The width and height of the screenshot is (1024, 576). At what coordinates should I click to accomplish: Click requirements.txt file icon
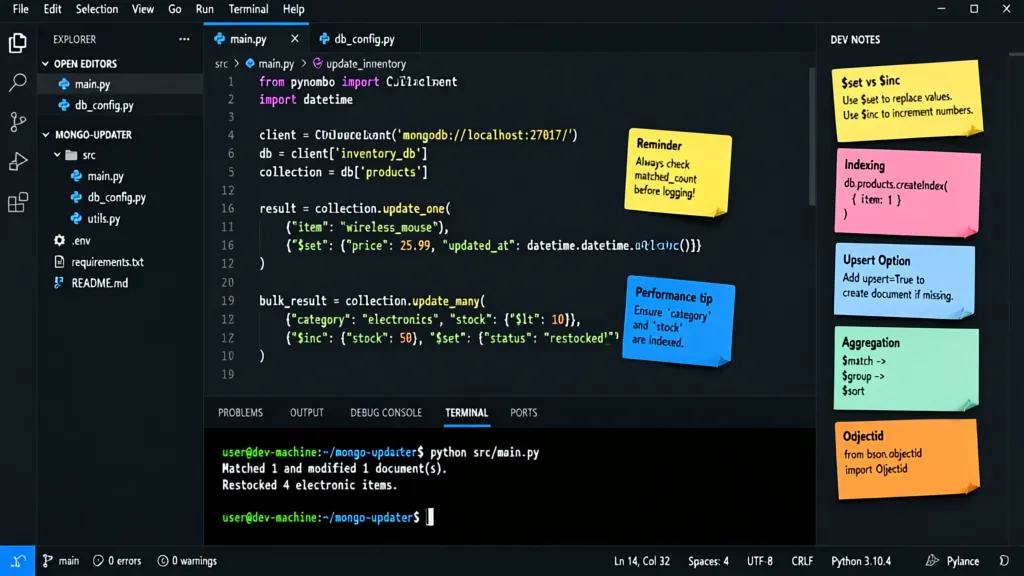click(59, 262)
